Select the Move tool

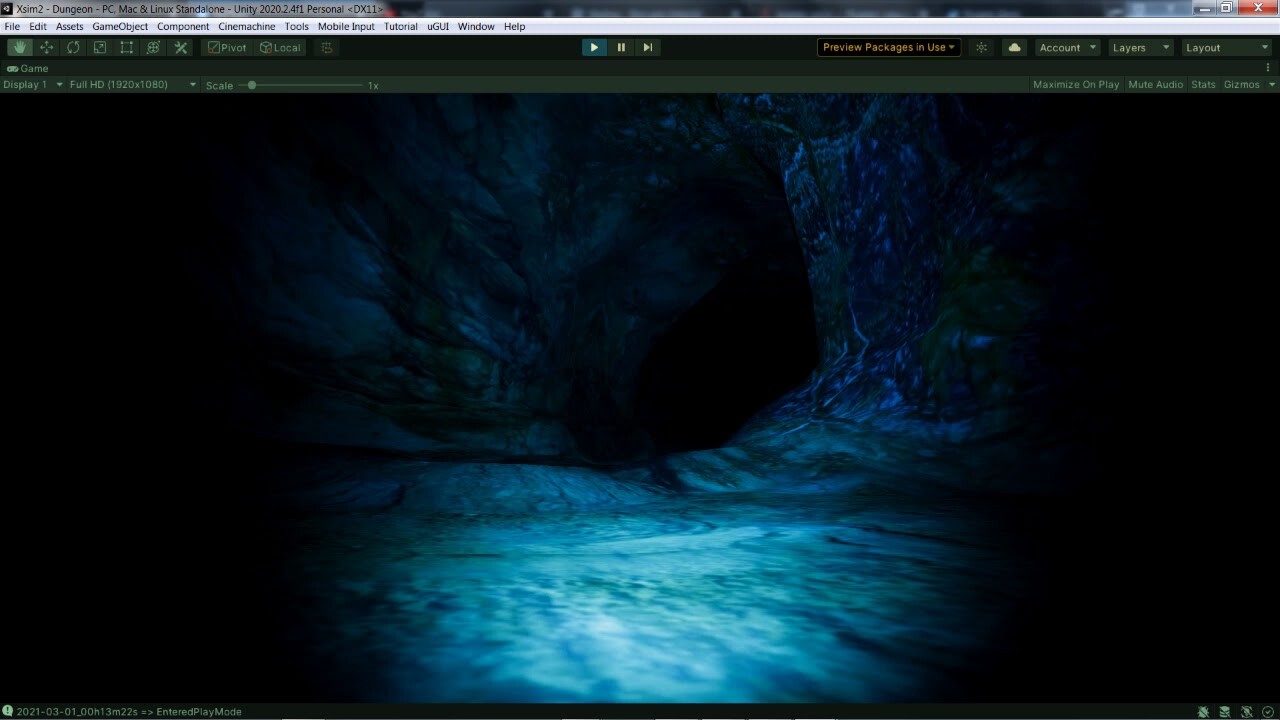46,47
